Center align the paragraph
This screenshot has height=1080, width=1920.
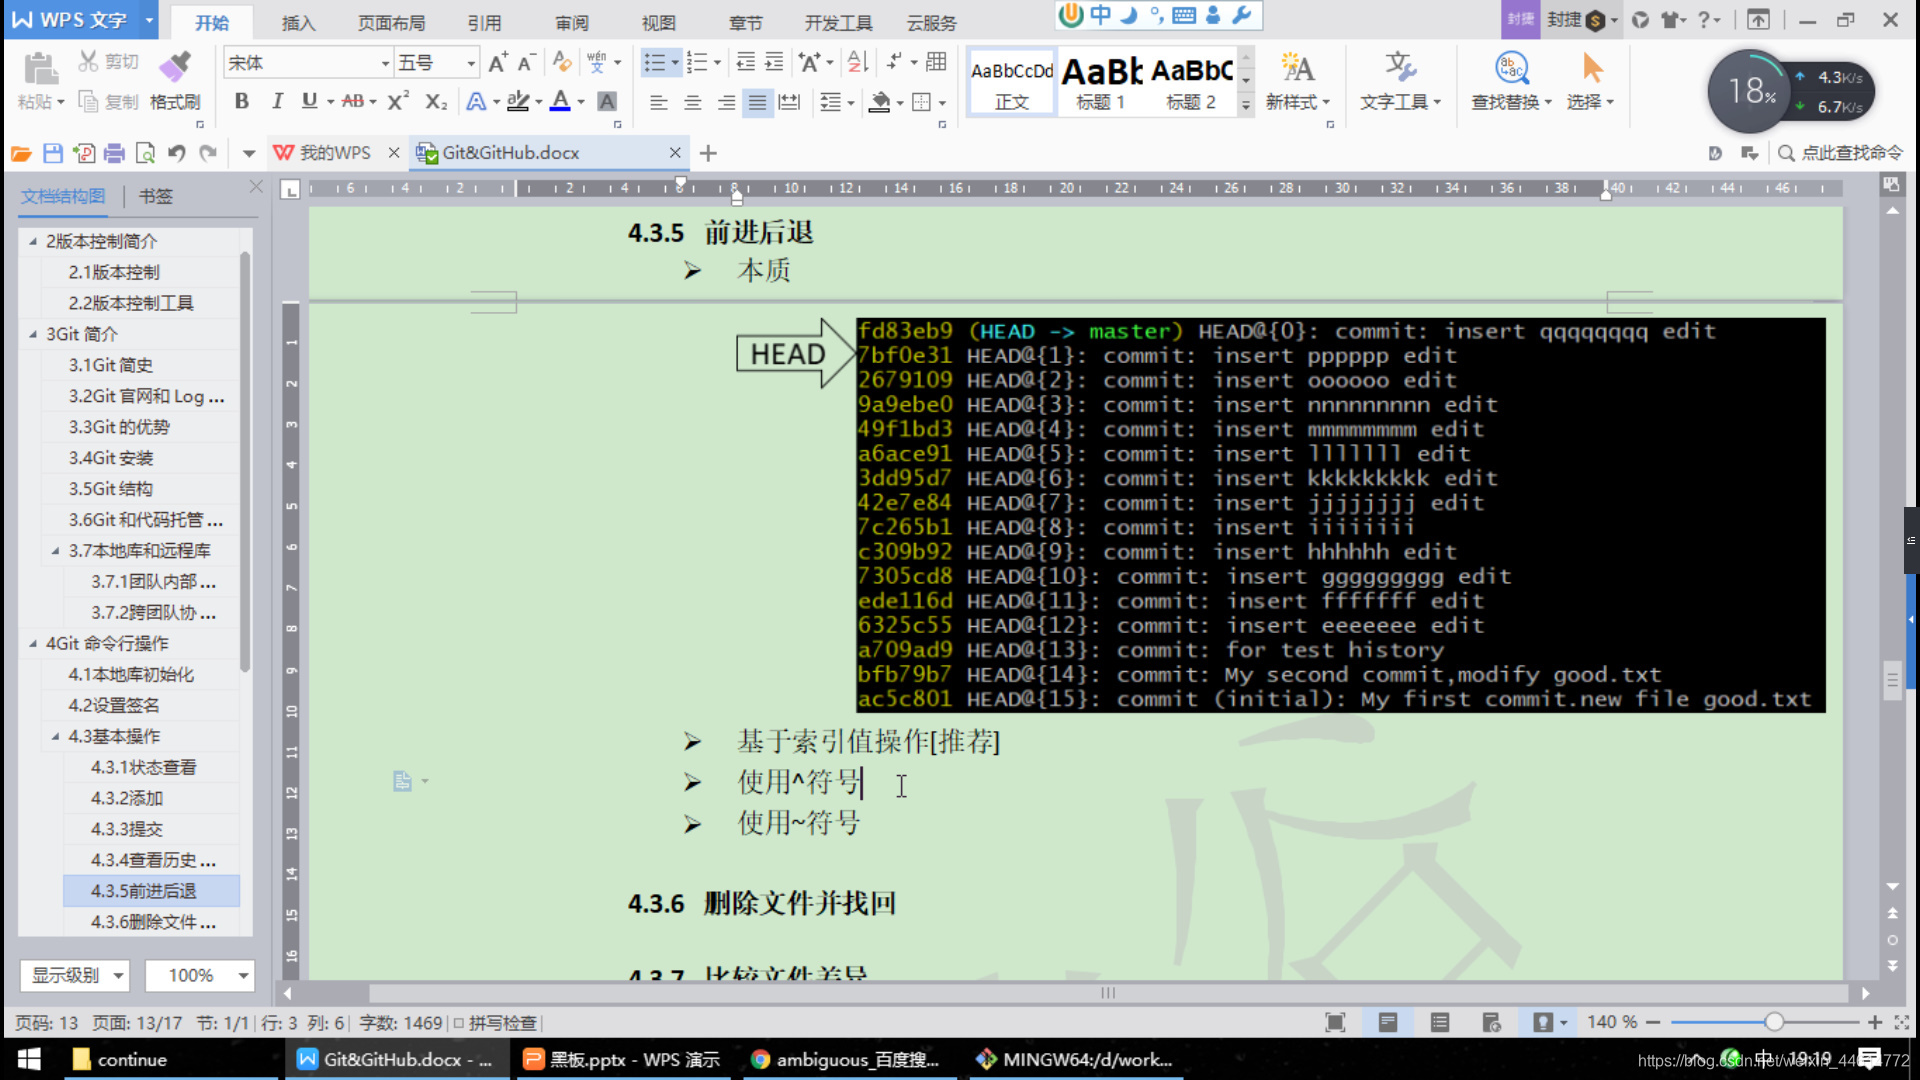[x=692, y=102]
